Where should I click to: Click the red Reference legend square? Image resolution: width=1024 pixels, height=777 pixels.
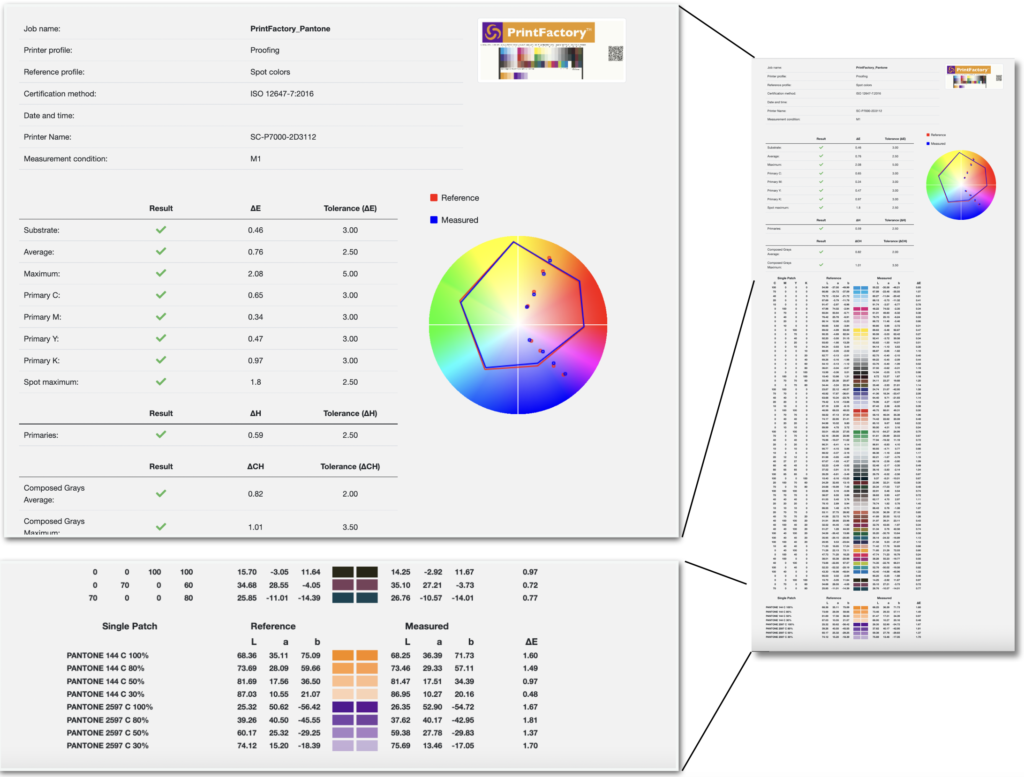(434, 198)
